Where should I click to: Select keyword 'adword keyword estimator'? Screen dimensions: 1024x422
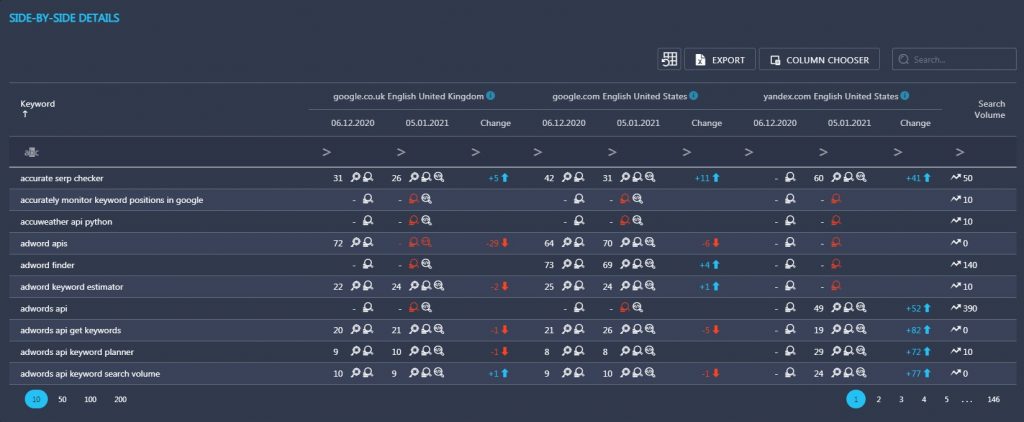72,287
